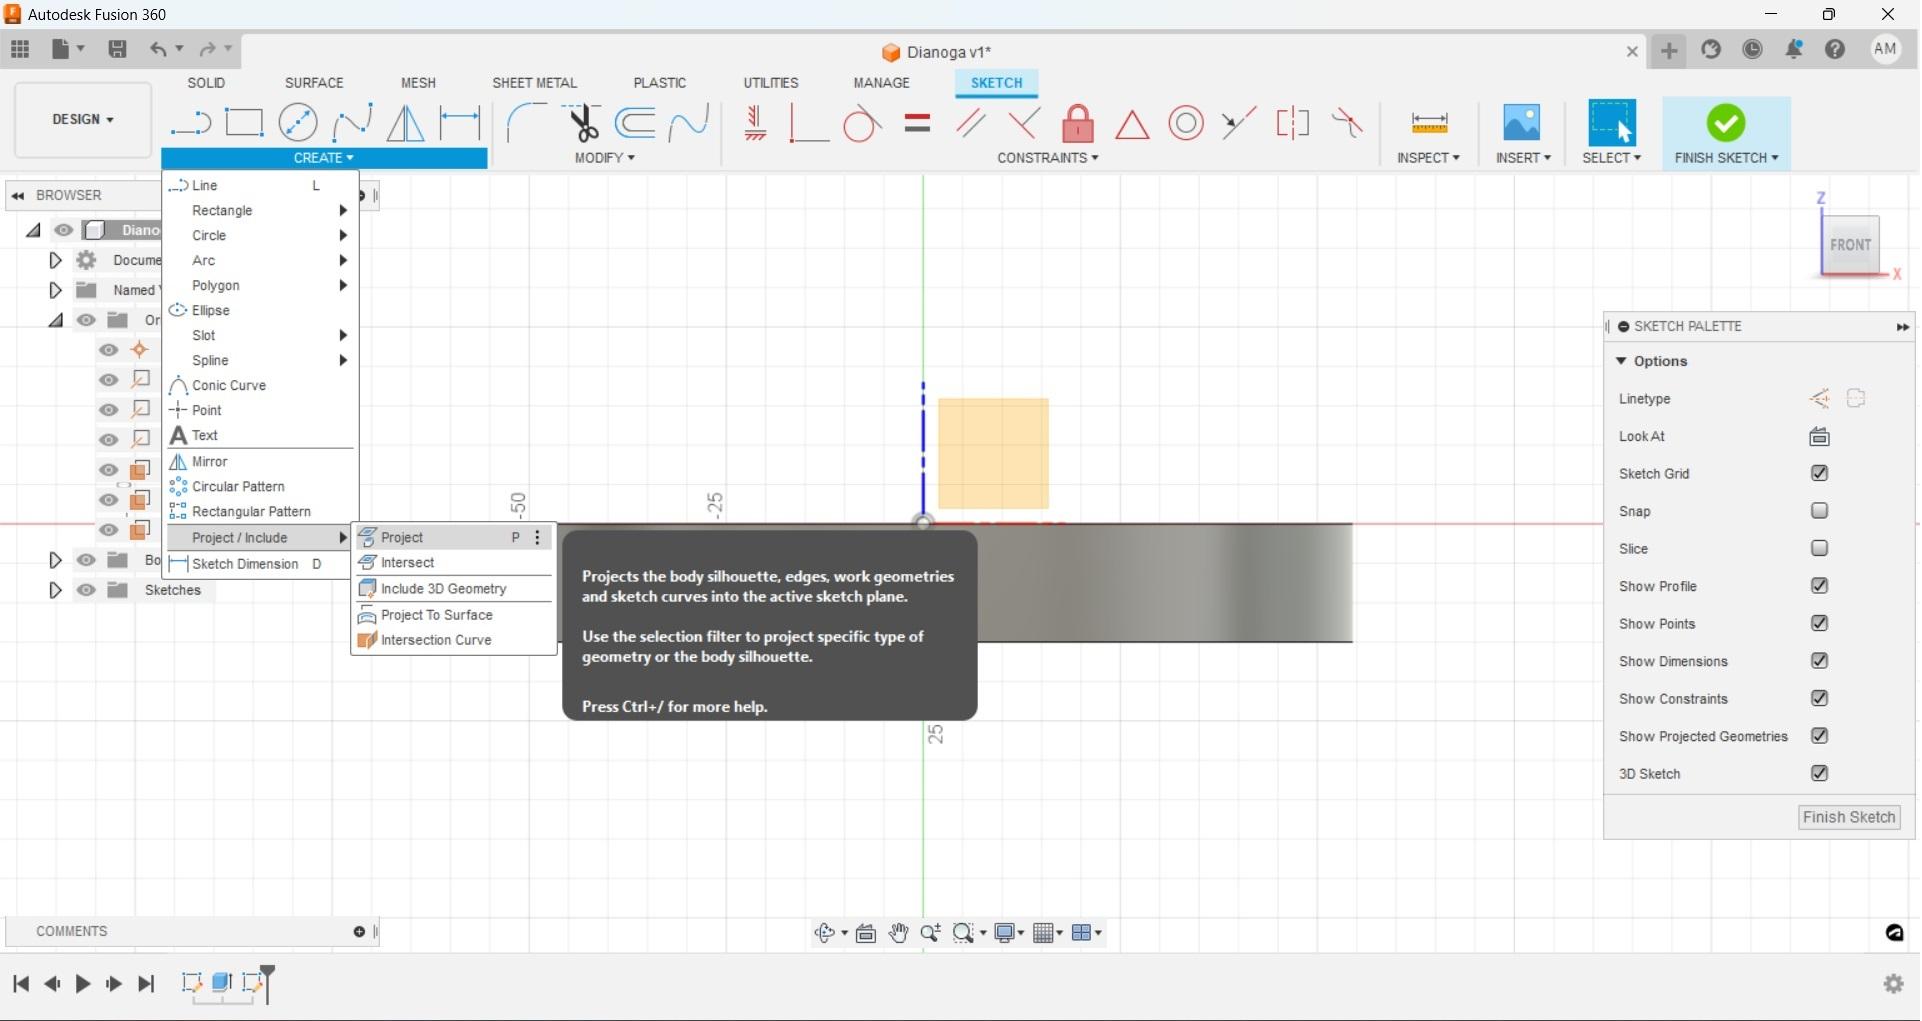Screen dimensions: 1922x1021
Task: Click the Finish Sketch button in palette
Action: coord(1849,817)
